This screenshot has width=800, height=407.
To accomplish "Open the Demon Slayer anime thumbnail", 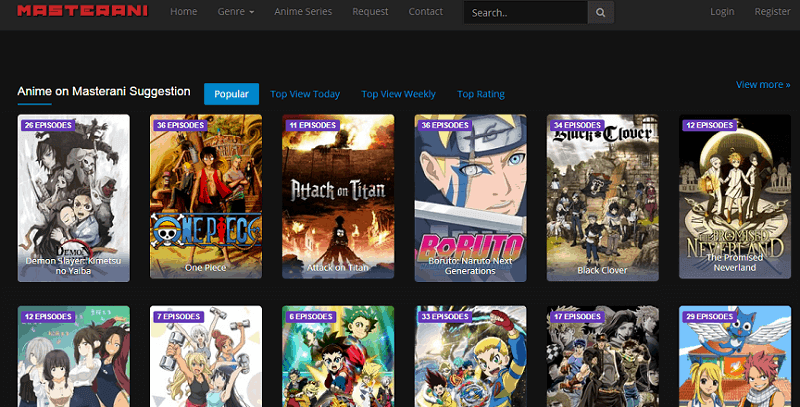I will pos(74,197).
